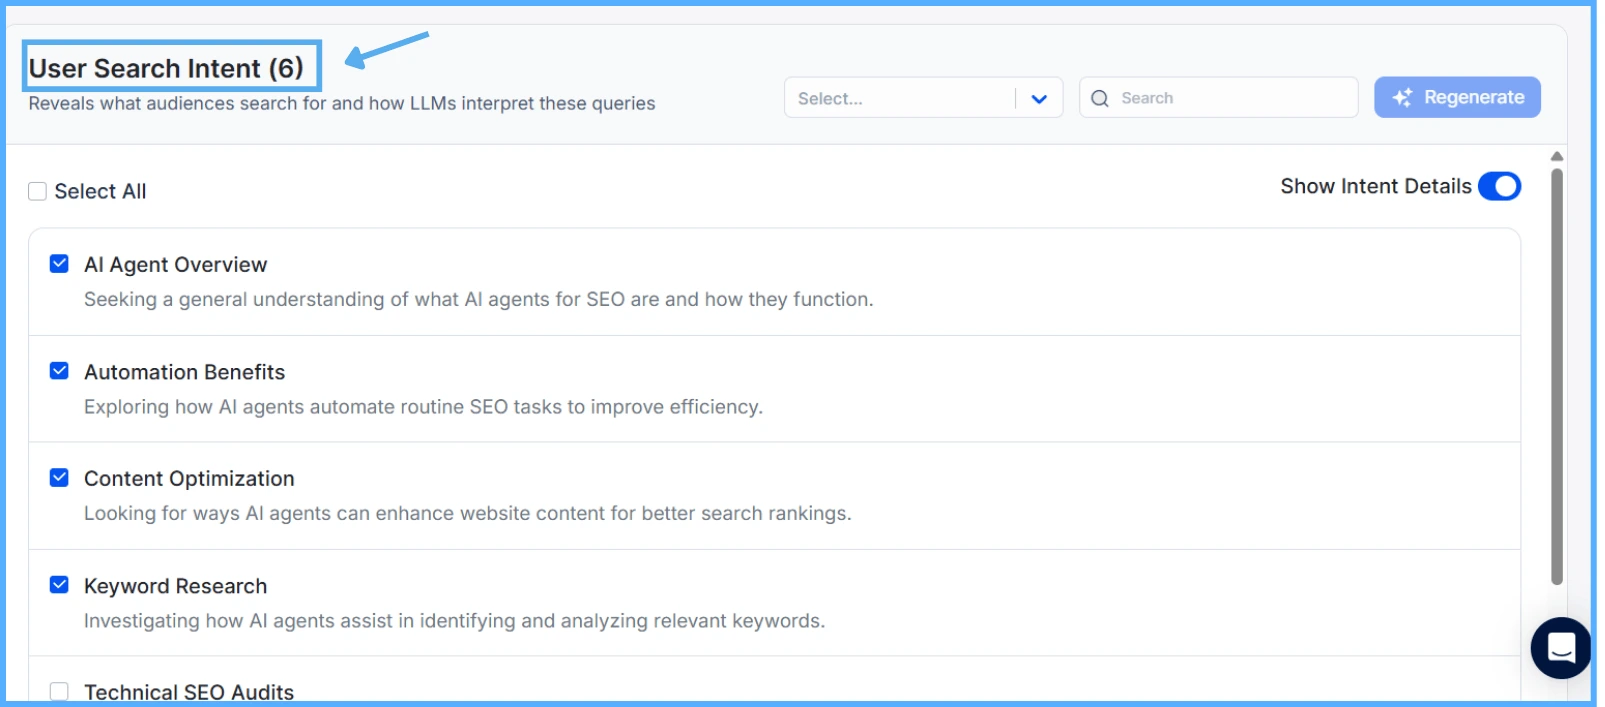The height and width of the screenshot is (707, 1605).
Task: Click the magnifier icon in search box
Action: click(1100, 98)
